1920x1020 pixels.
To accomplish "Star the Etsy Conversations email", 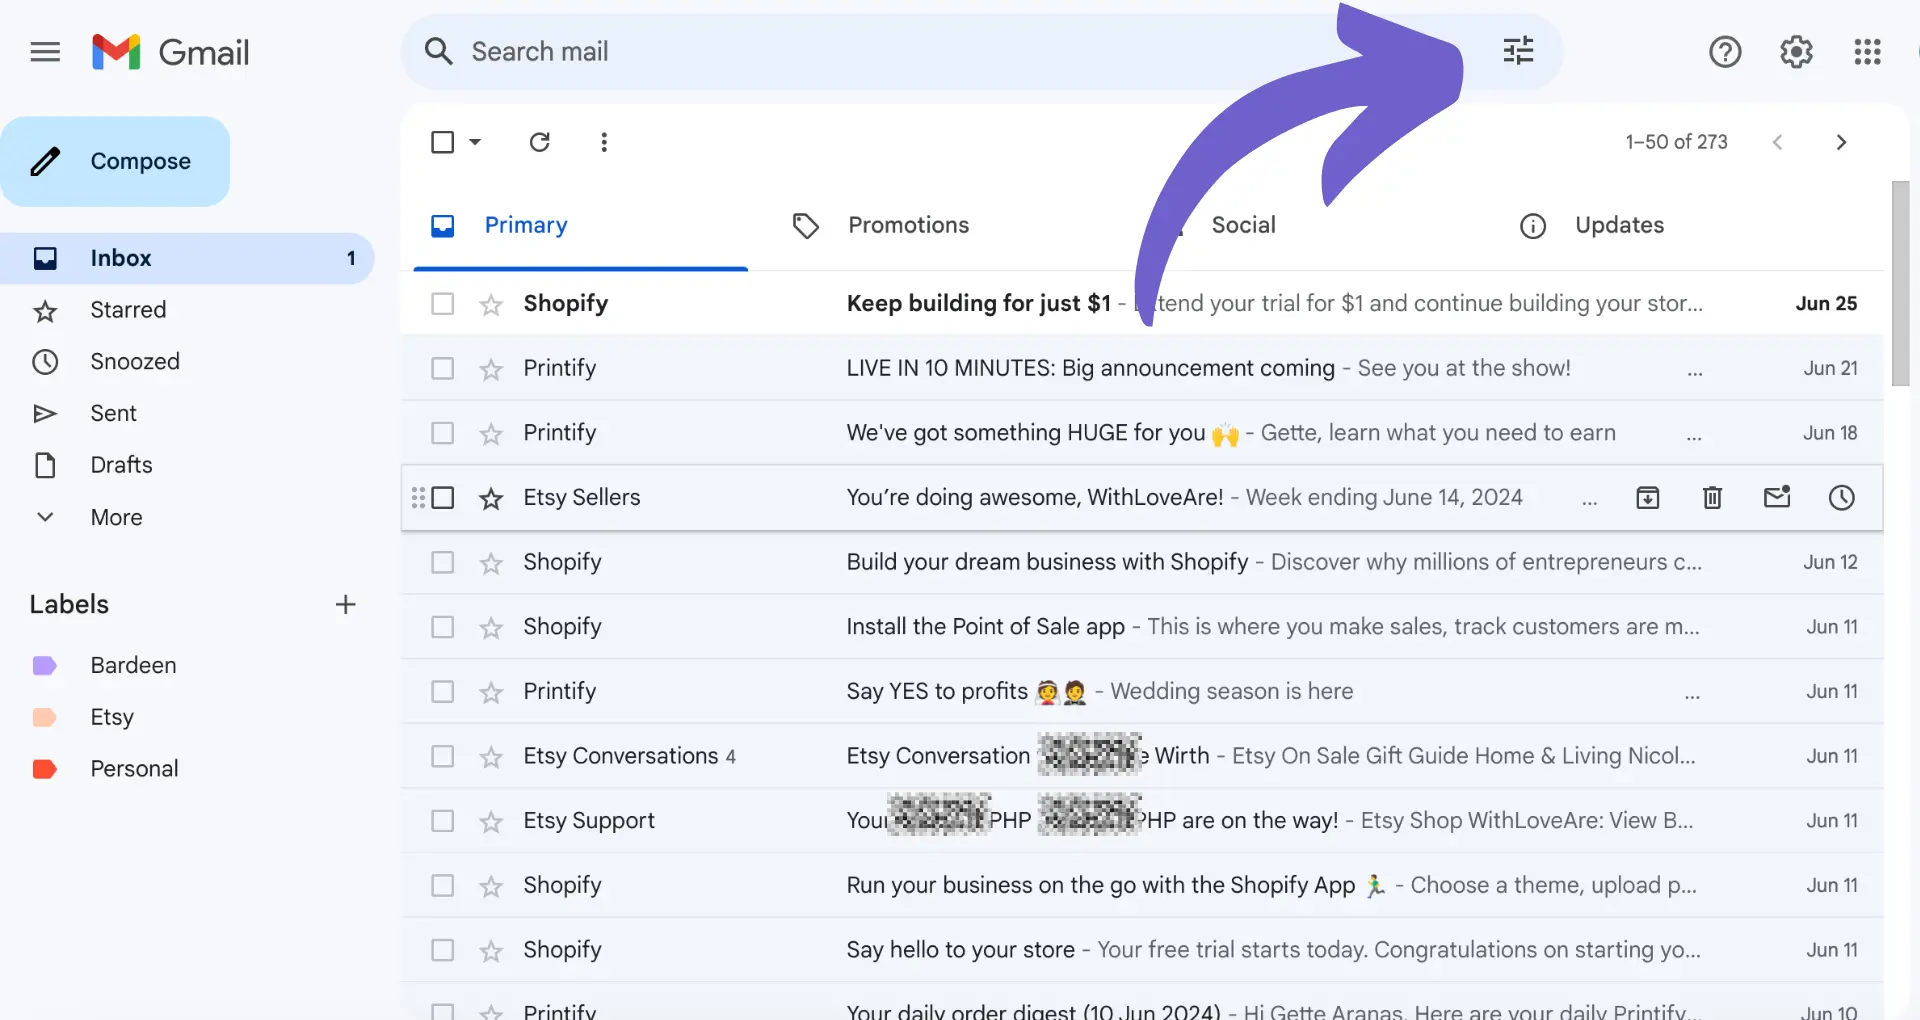I will [x=490, y=757].
